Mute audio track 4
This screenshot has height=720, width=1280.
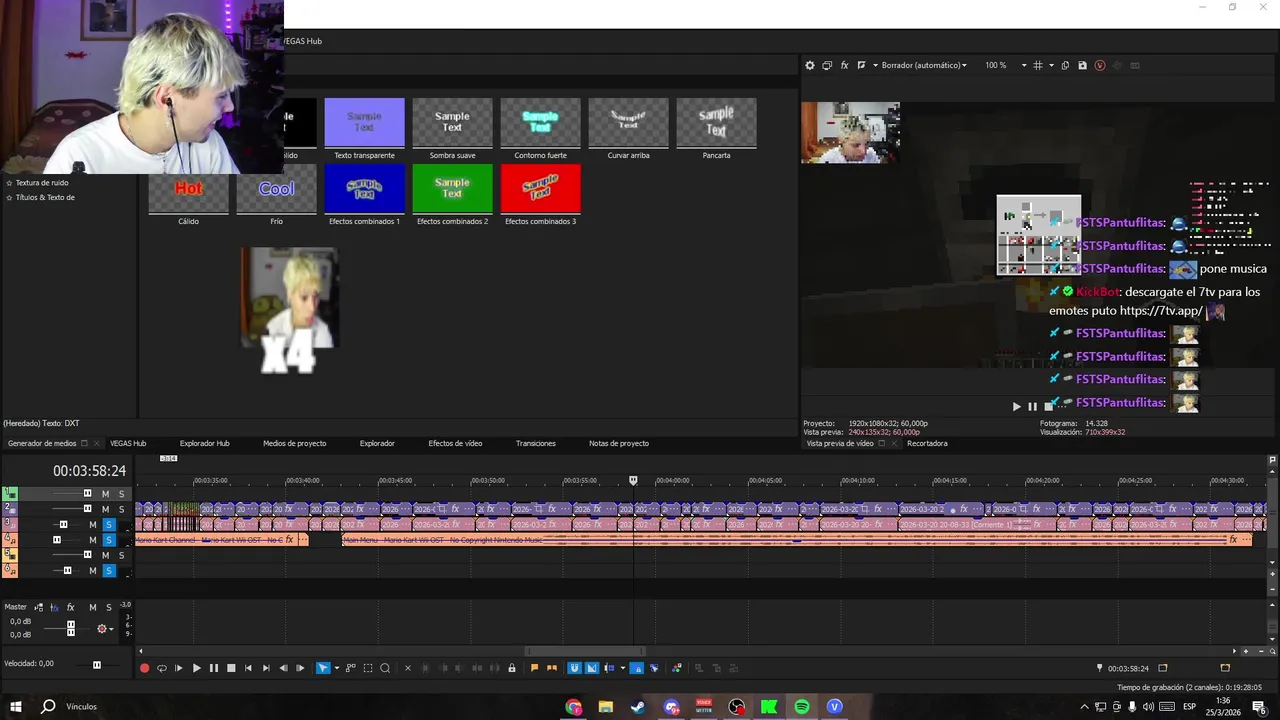(93, 540)
